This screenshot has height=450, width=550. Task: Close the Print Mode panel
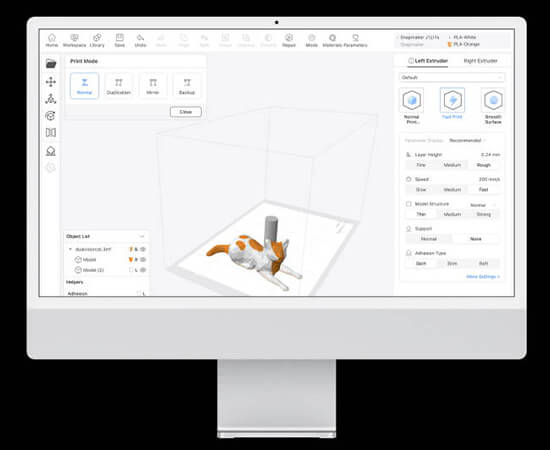(186, 112)
